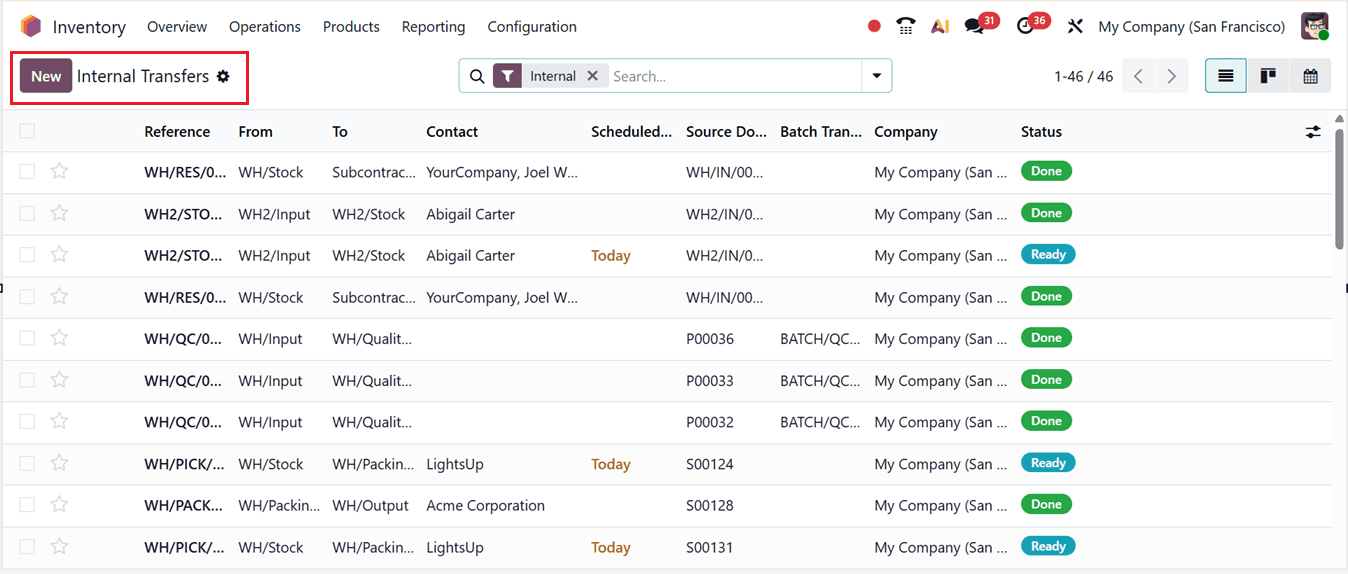Remove the Internal filter with its X
This screenshot has height=574, width=1348.
(x=593, y=76)
